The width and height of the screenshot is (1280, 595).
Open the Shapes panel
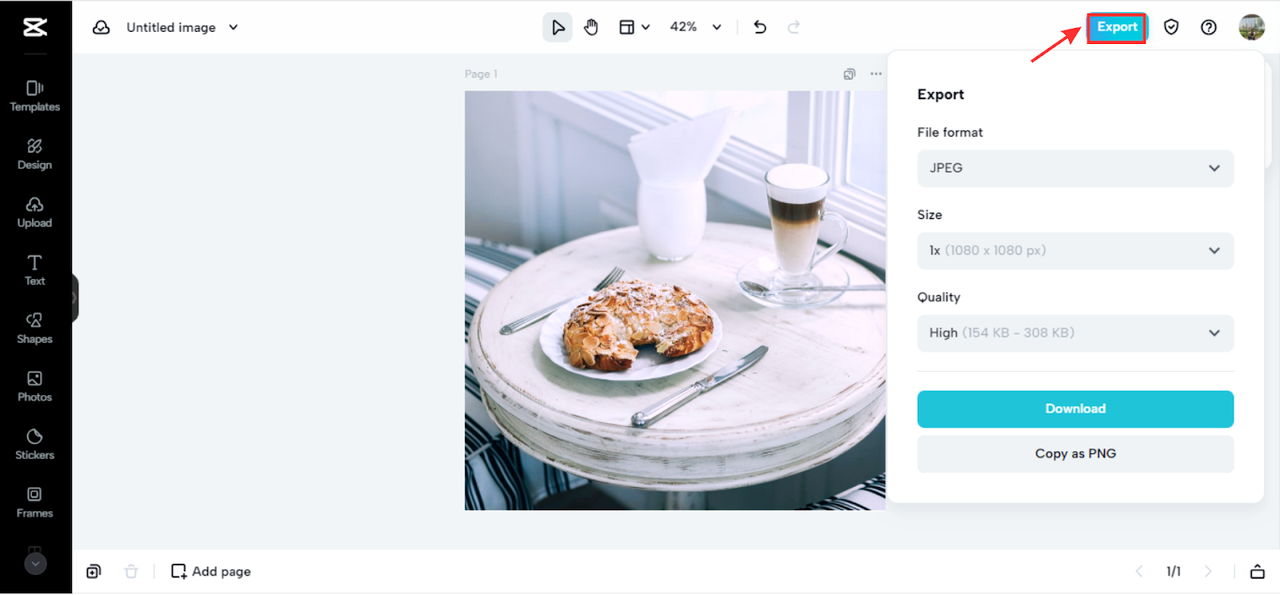tap(35, 328)
